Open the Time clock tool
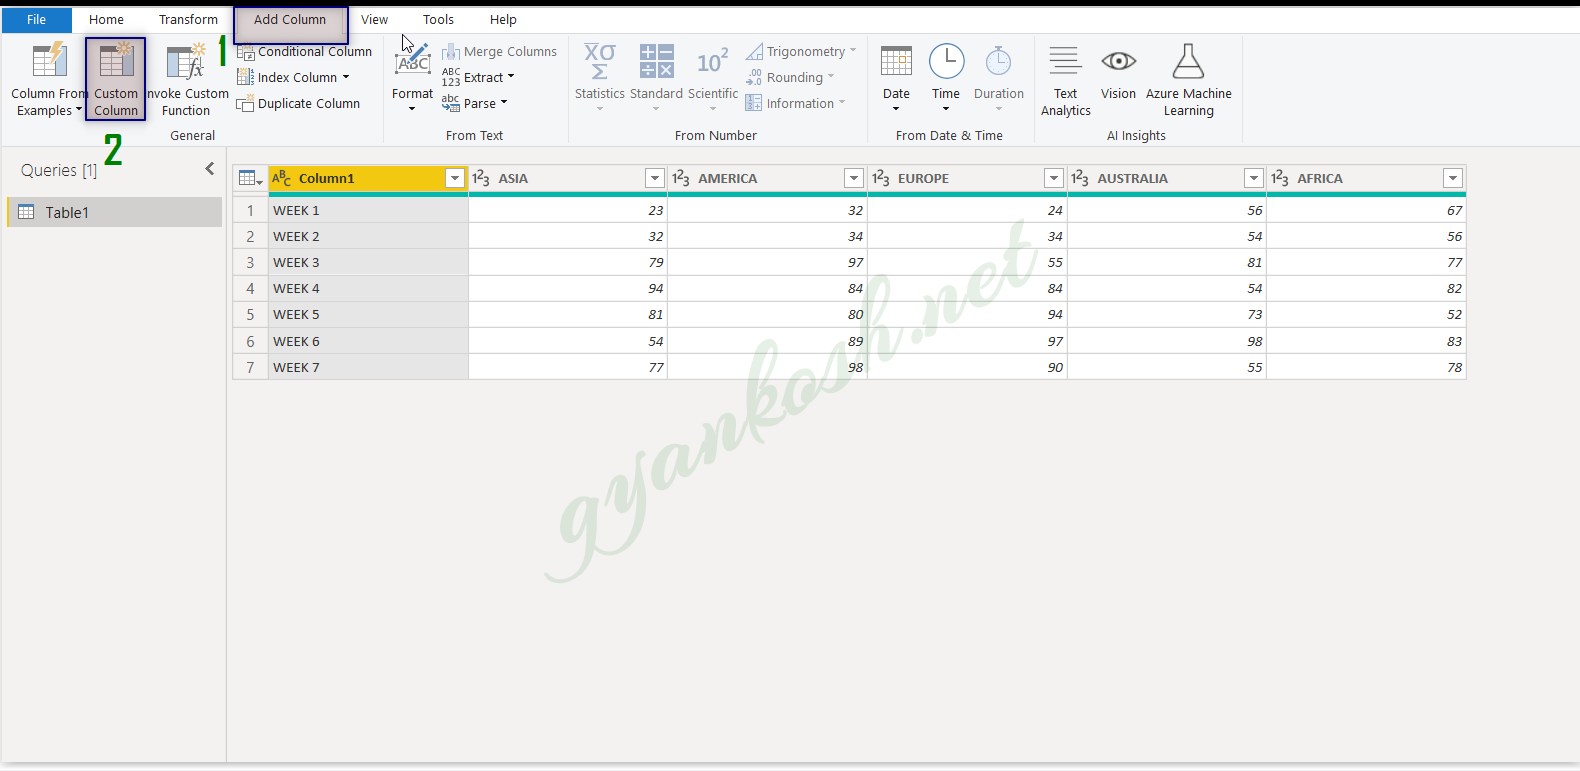Image resolution: width=1580 pixels, height=771 pixels. coord(946,77)
